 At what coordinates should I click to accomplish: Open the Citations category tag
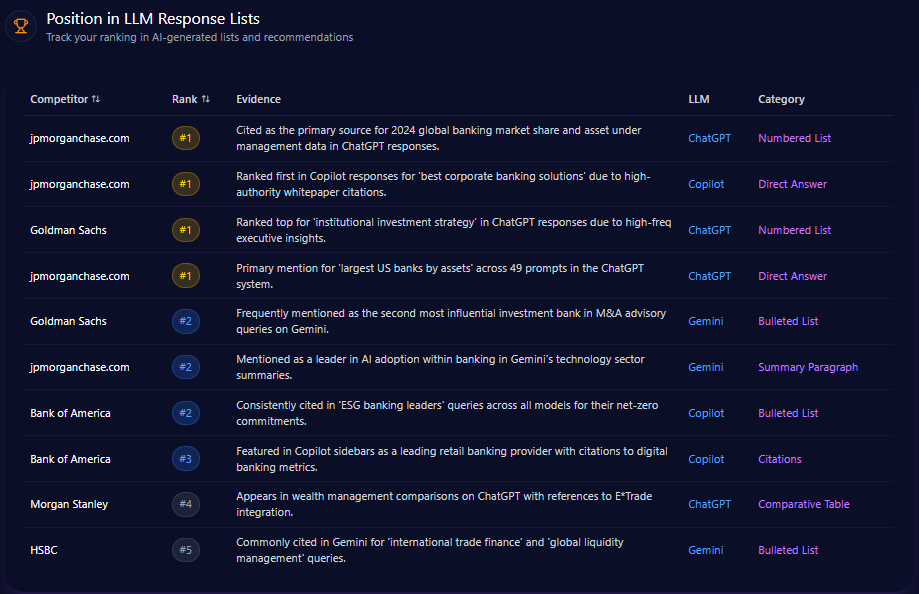pos(779,459)
